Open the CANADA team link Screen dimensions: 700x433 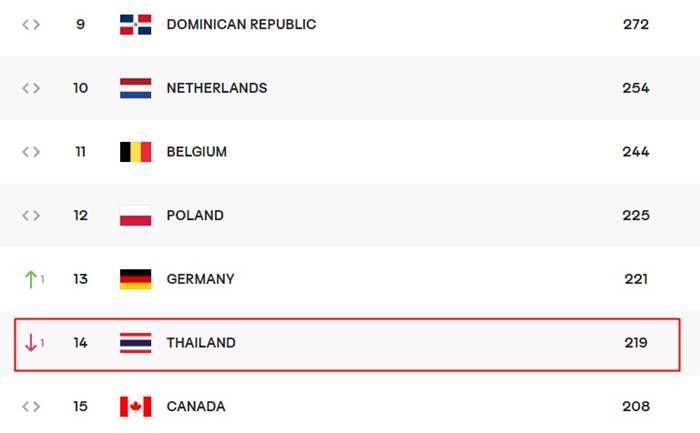(x=196, y=407)
